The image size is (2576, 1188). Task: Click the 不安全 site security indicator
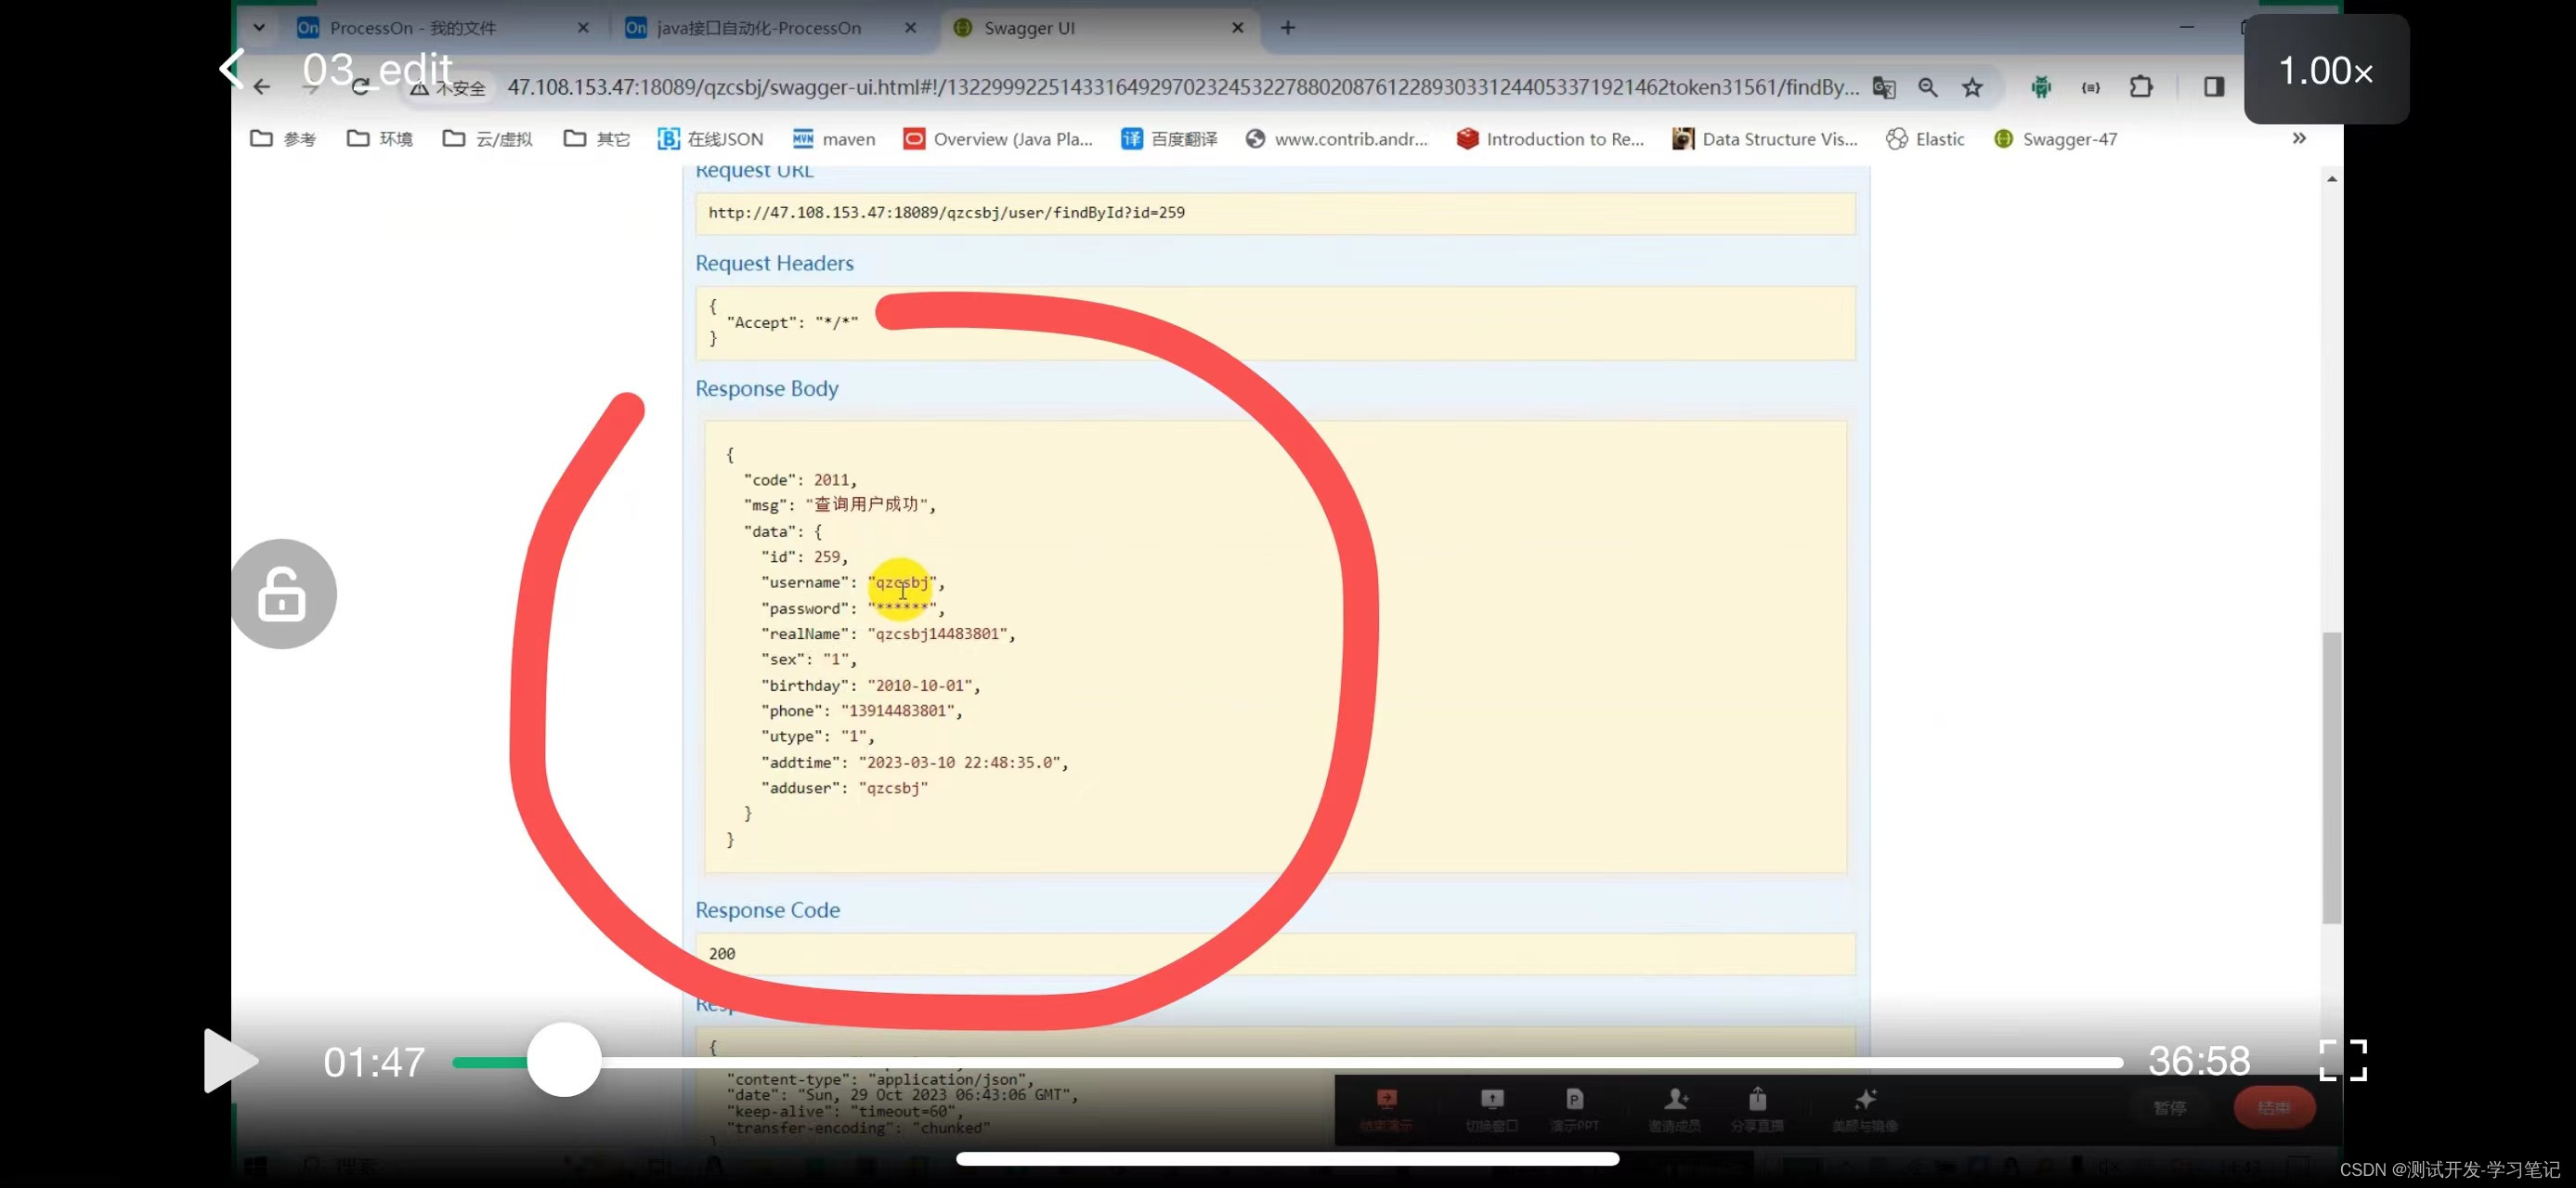coord(448,88)
